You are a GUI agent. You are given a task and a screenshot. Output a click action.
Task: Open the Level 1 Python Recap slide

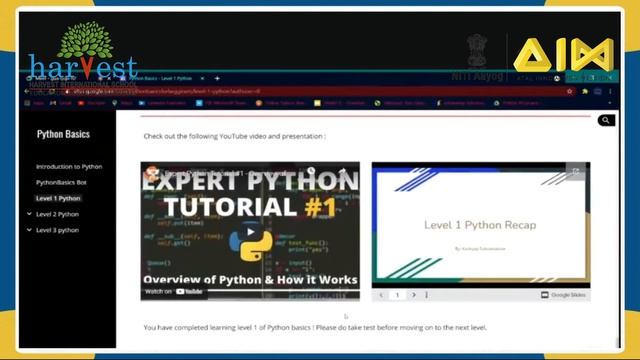click(481, 225)
